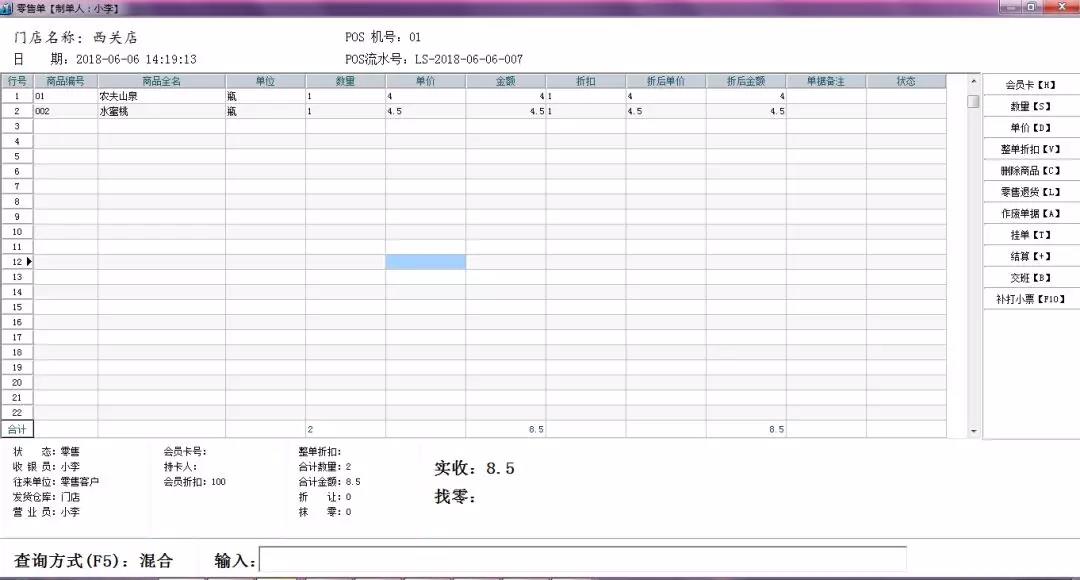Click the highlighted blue cell in row 12
Screen dimensions: 1080x580
425,262
